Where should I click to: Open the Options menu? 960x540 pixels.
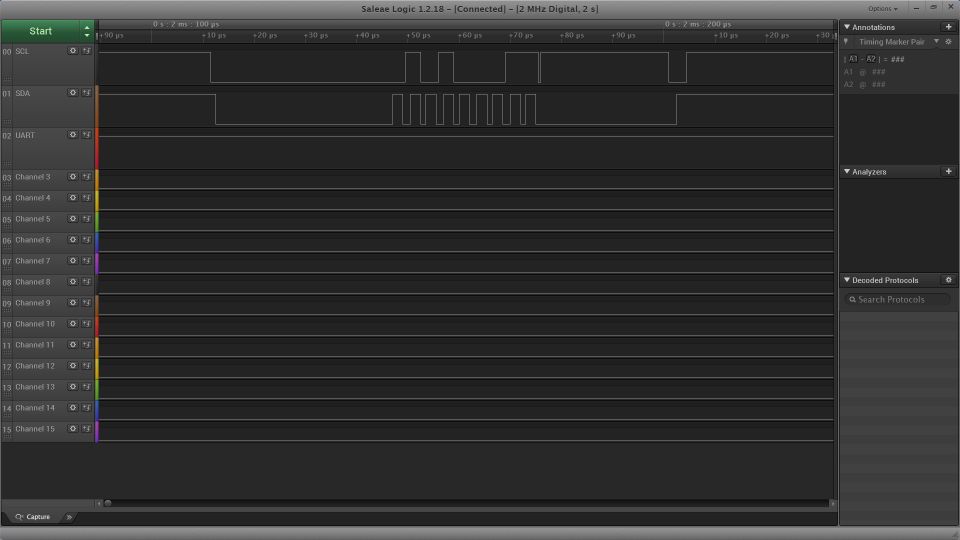click(881, 9)
